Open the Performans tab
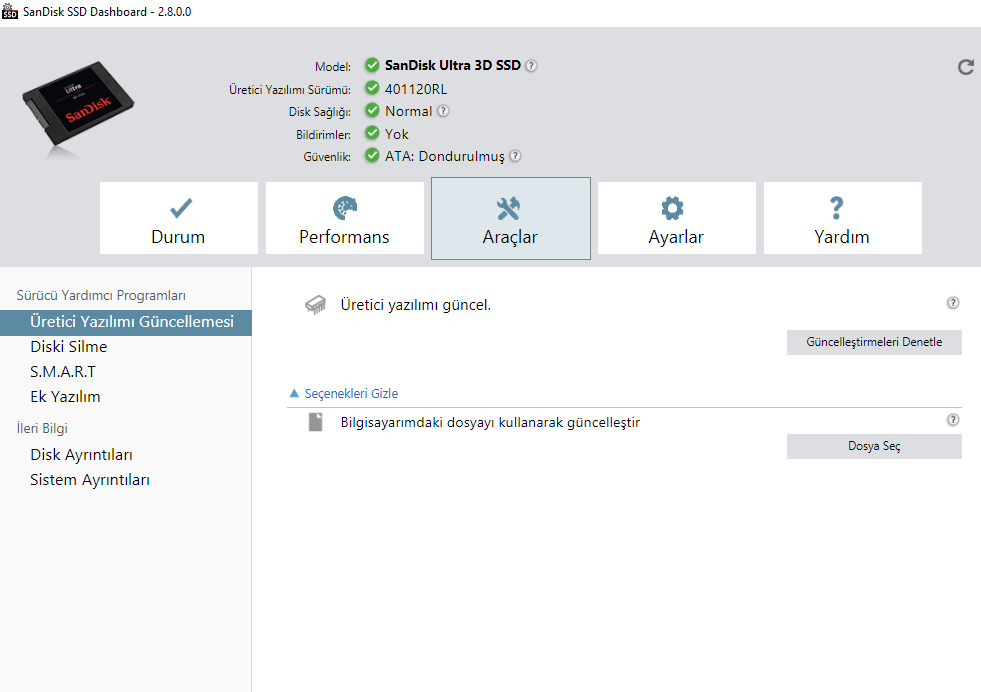981x692 pixels. 345,218
